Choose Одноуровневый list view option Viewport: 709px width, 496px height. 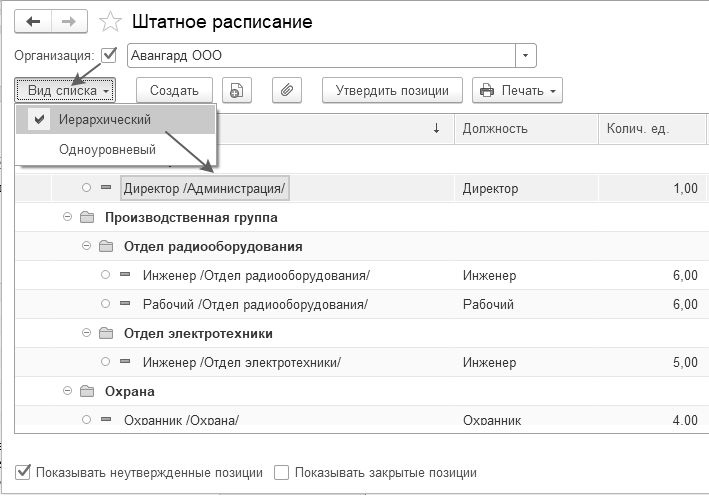[107, 150]
